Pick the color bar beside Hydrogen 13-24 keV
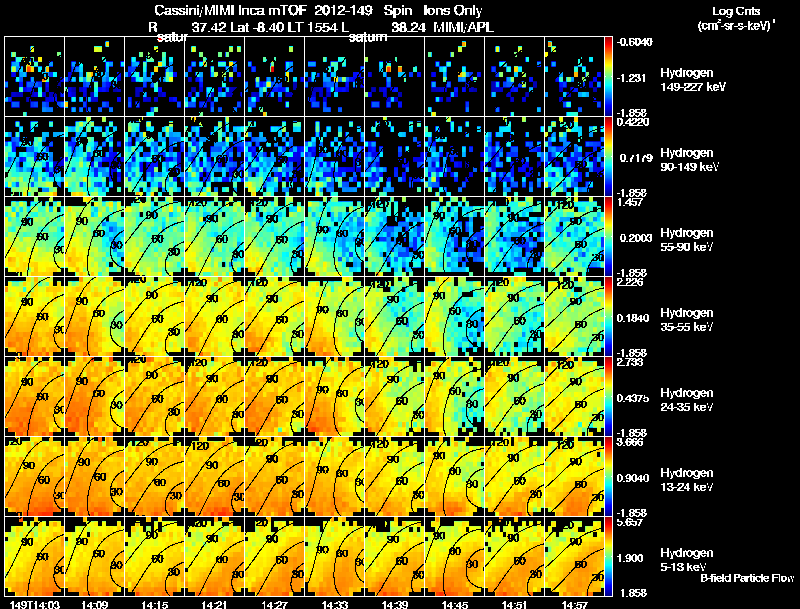The width and height of the screenshot is (800, 609). (x=608, y=477)
